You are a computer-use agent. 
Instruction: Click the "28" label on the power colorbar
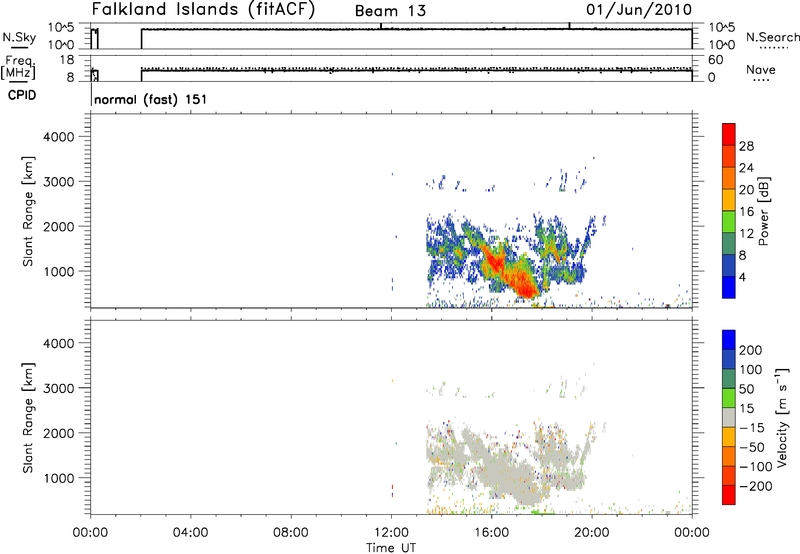tap(746, 146)
